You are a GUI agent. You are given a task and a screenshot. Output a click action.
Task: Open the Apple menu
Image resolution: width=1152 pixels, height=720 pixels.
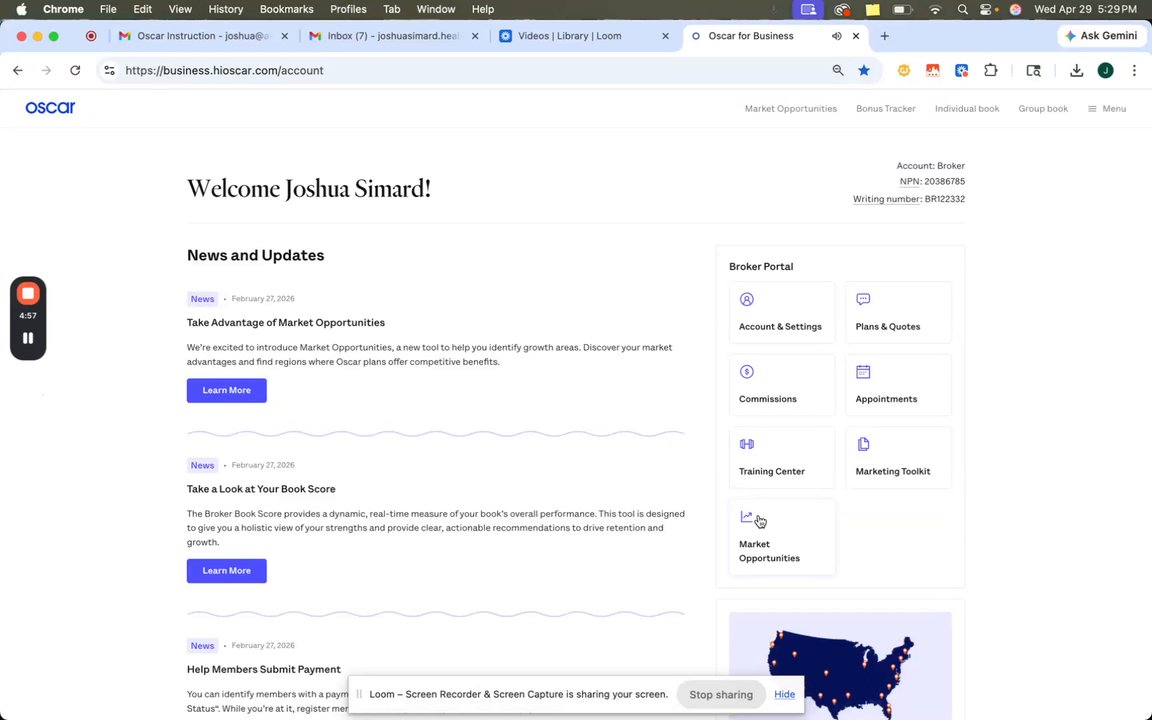(21, 10)
